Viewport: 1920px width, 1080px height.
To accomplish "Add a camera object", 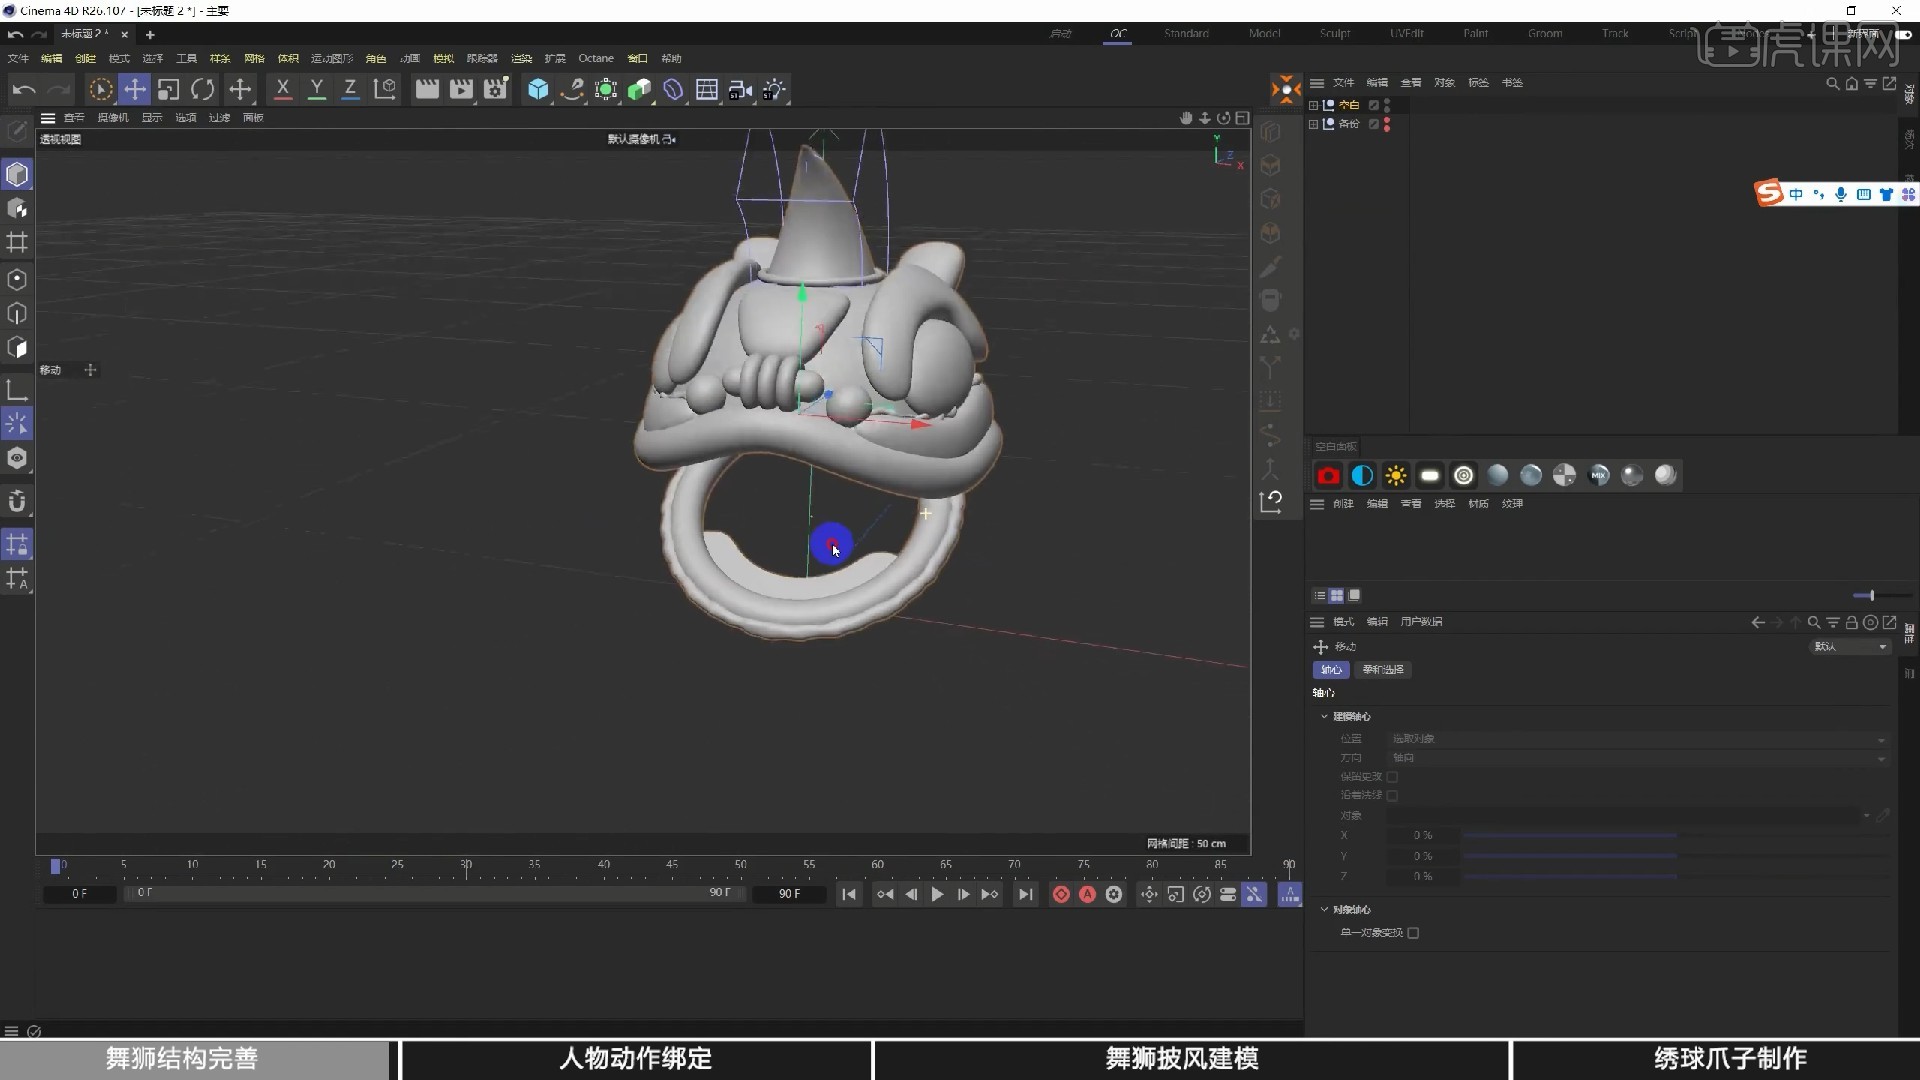I will pyautogui.click(x=740, y=90).
